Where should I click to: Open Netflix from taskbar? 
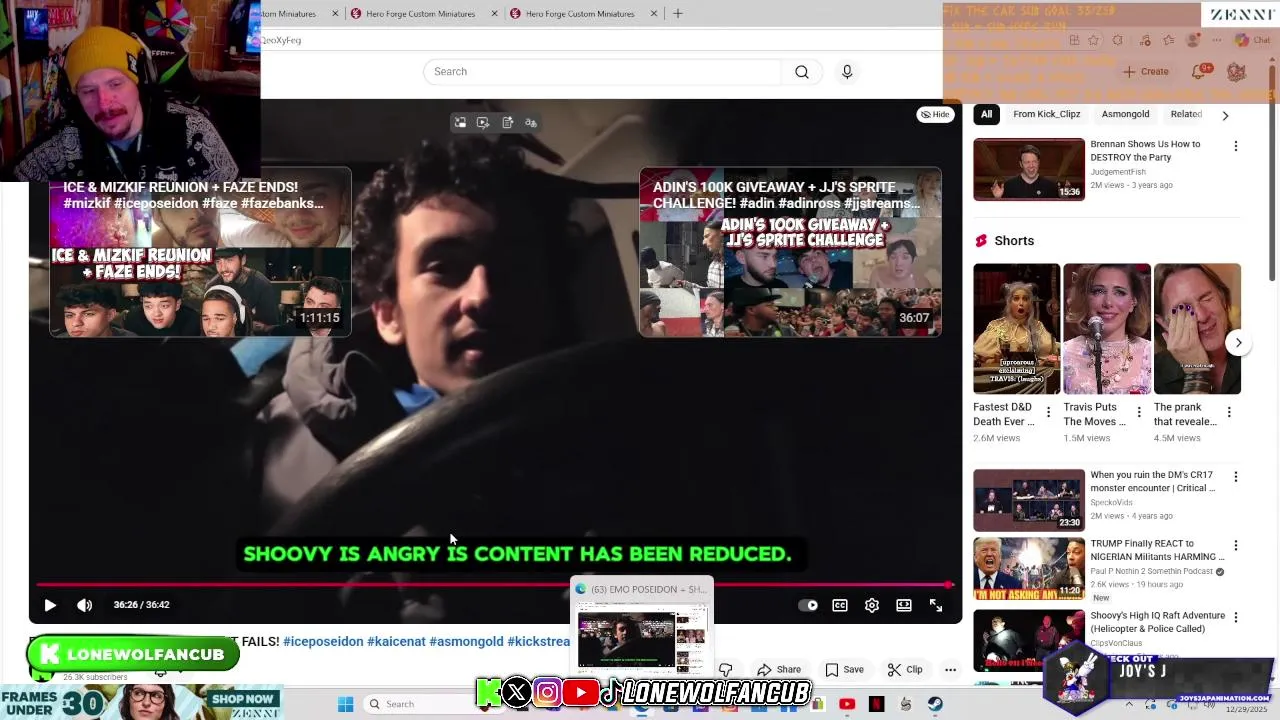[x=877, y=704]
